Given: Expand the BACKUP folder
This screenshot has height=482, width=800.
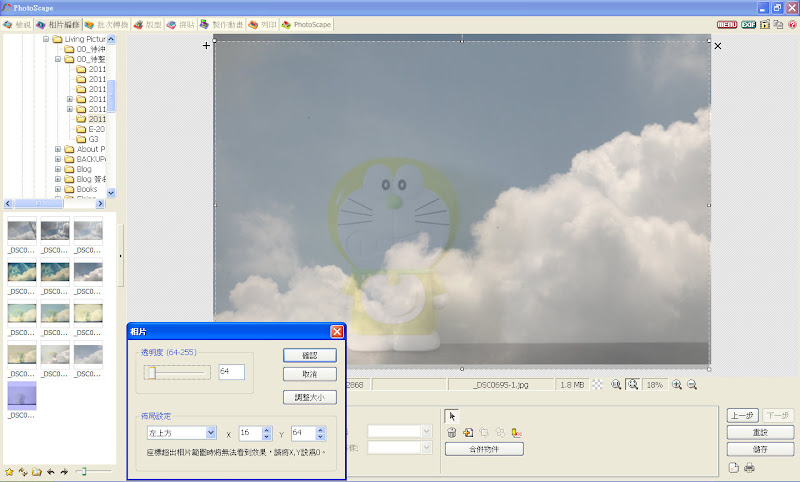Looking at the screenshot, I should coord(58,159).
